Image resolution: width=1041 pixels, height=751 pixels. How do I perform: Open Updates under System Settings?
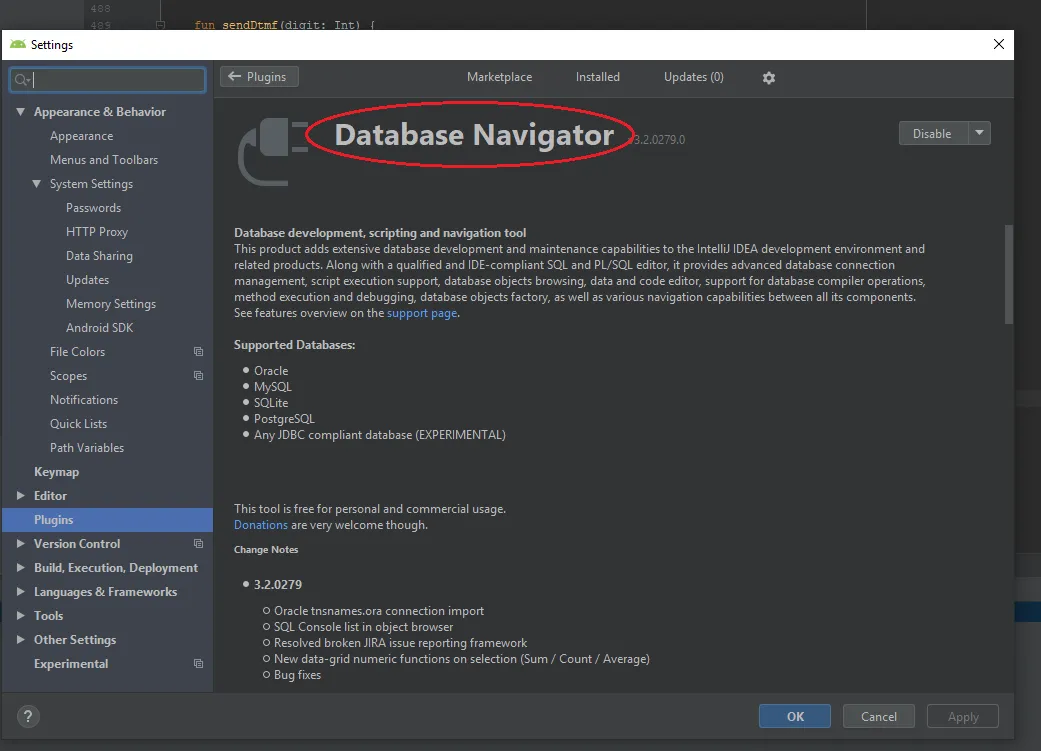tap(88, 280)
